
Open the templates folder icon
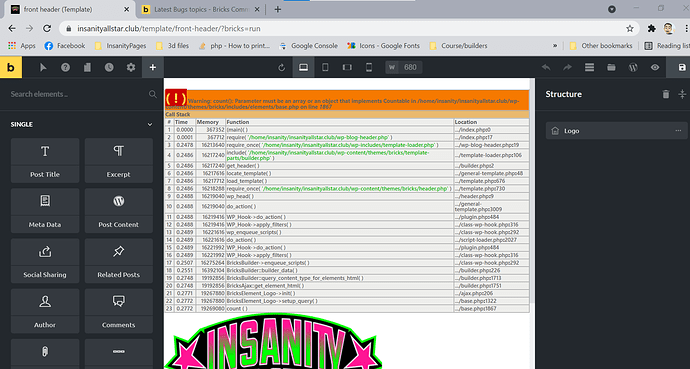coord(611,67)
